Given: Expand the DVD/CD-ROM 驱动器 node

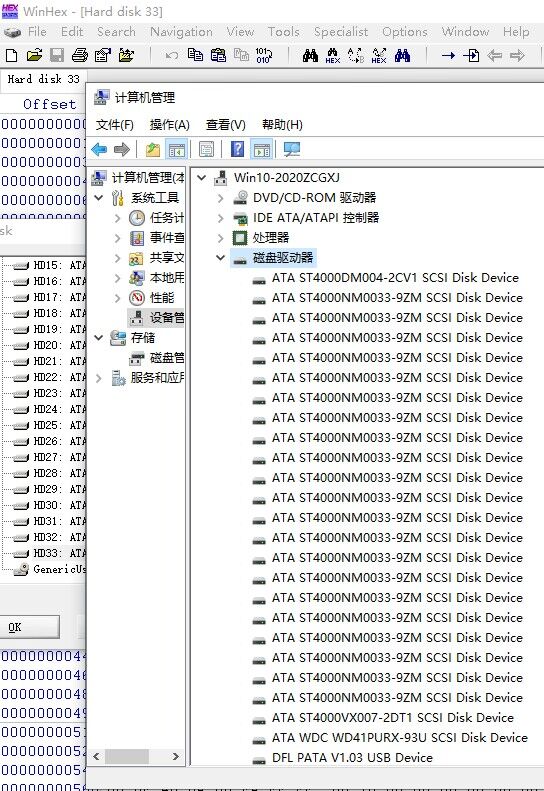Looking at the screenshot, I should tap(221, 198).
